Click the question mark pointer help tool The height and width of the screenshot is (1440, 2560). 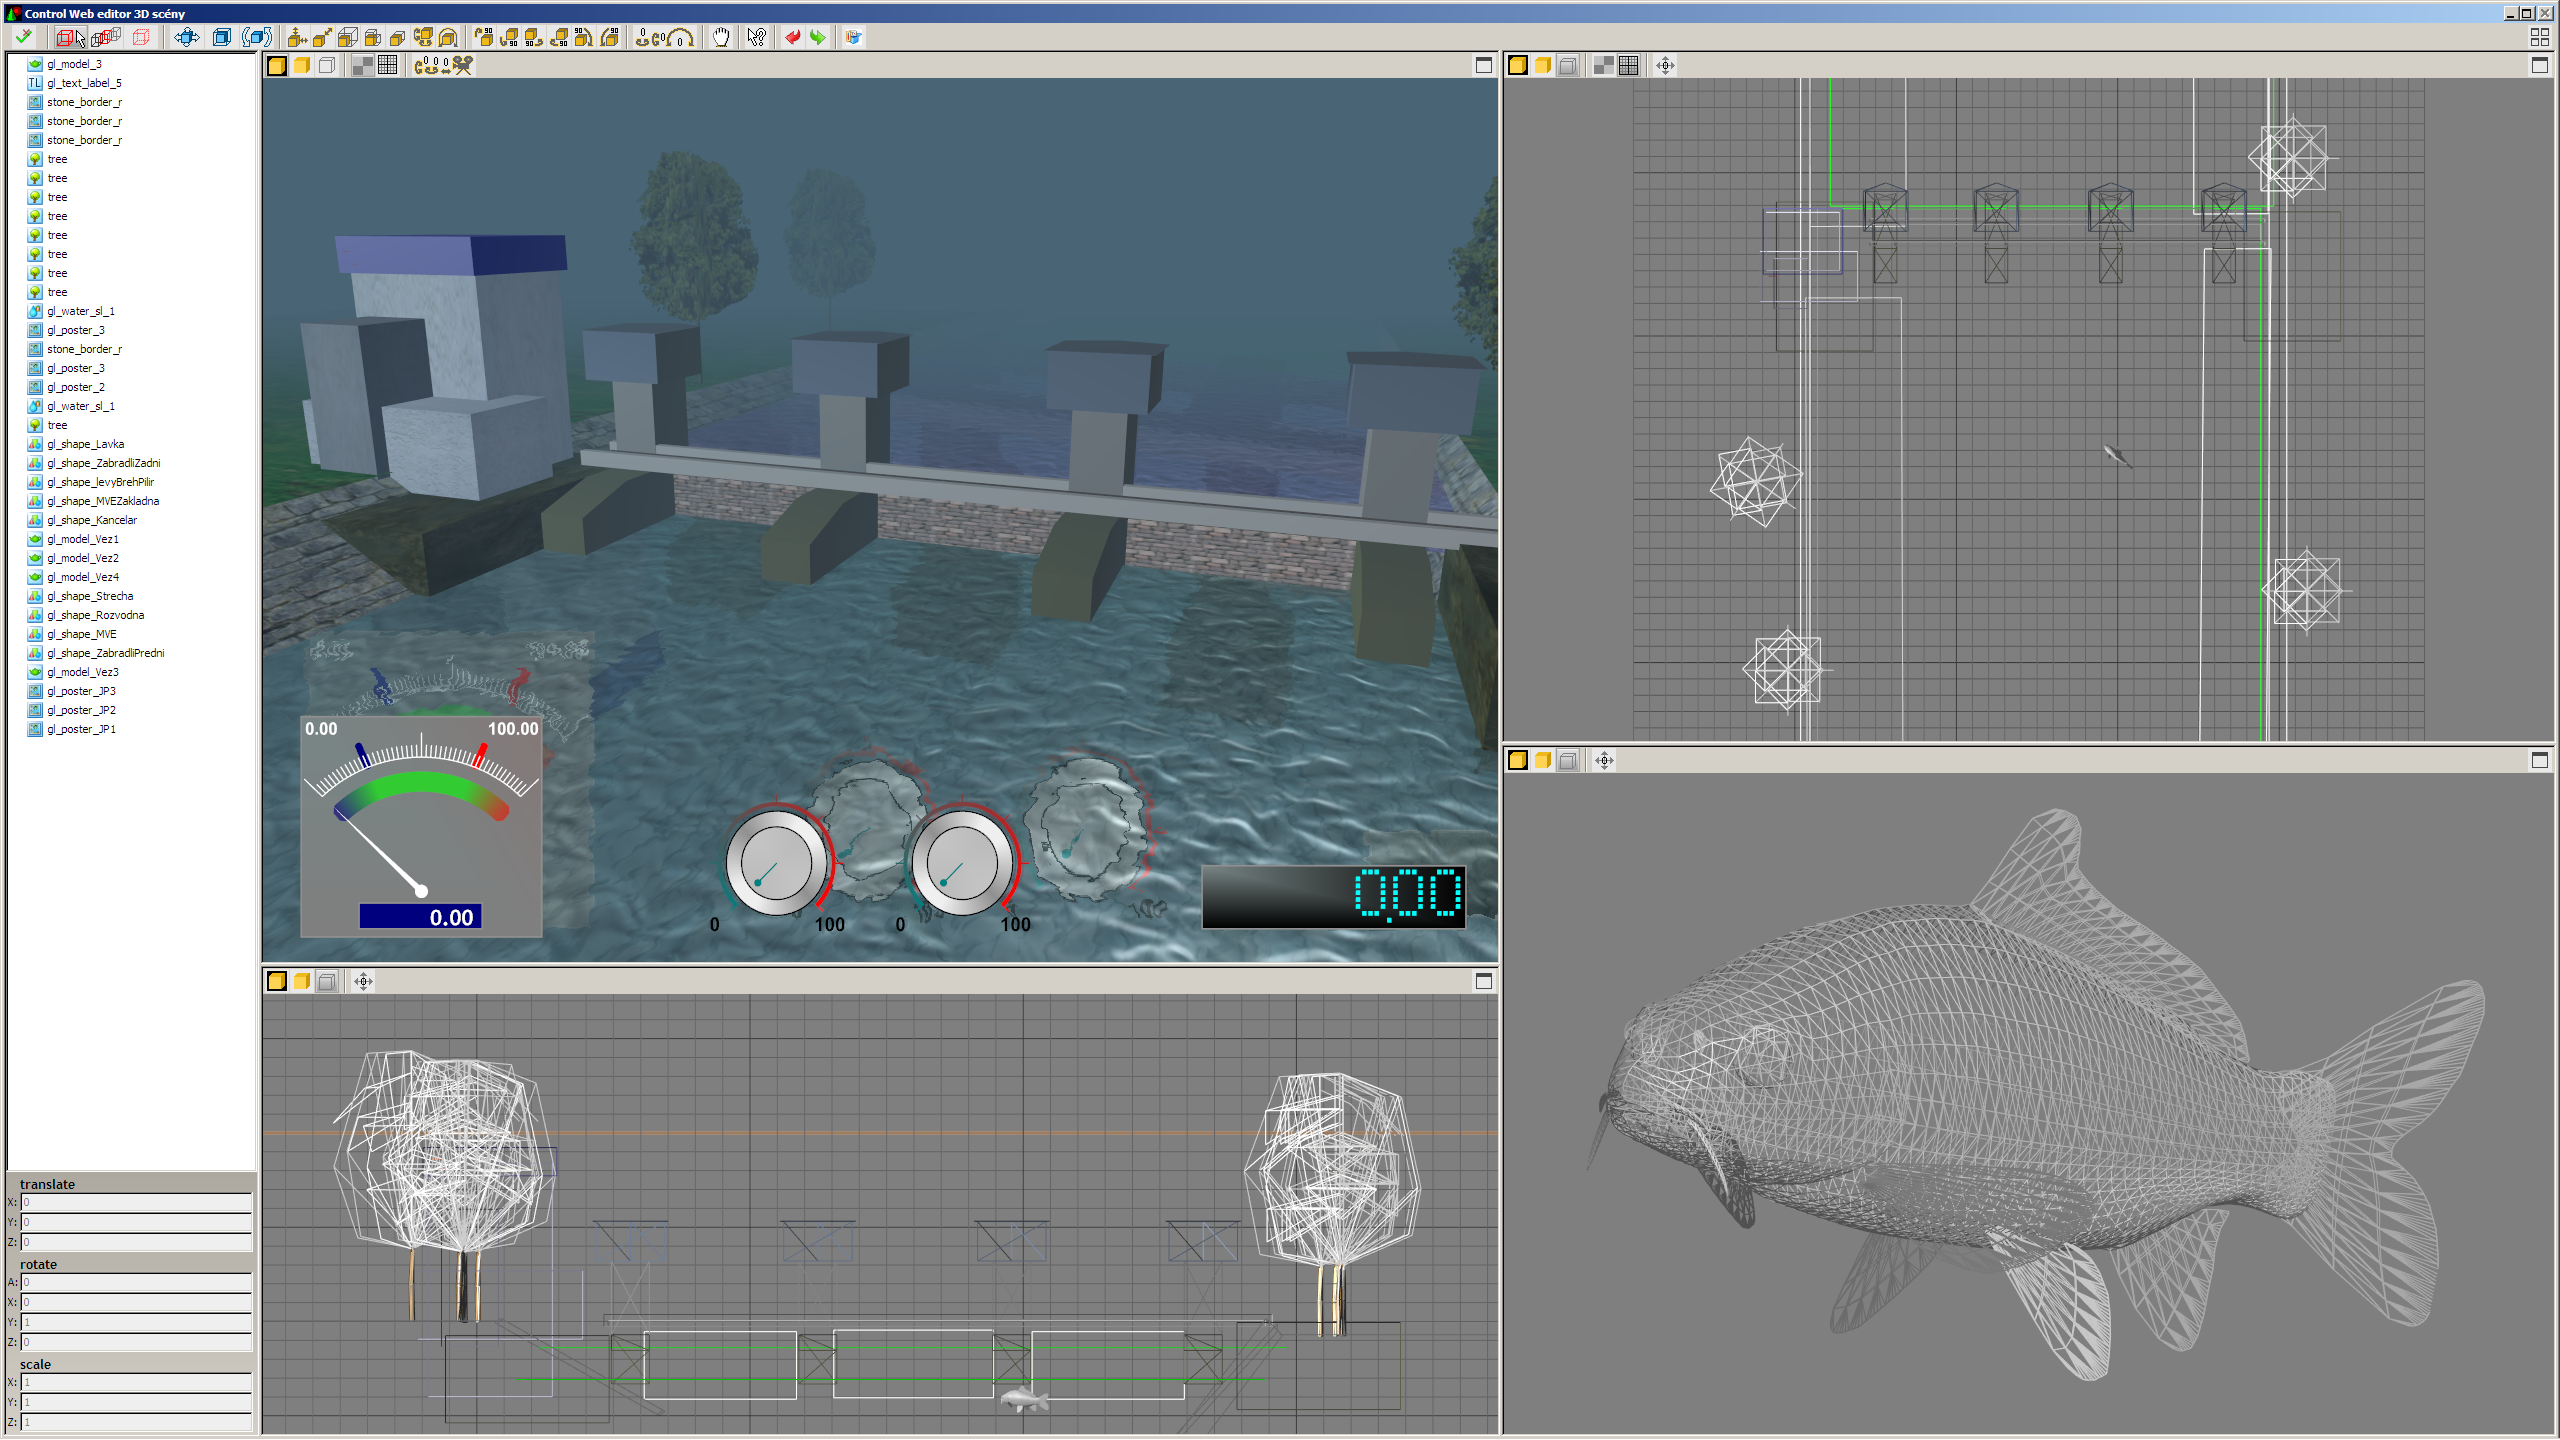(757, 37)
